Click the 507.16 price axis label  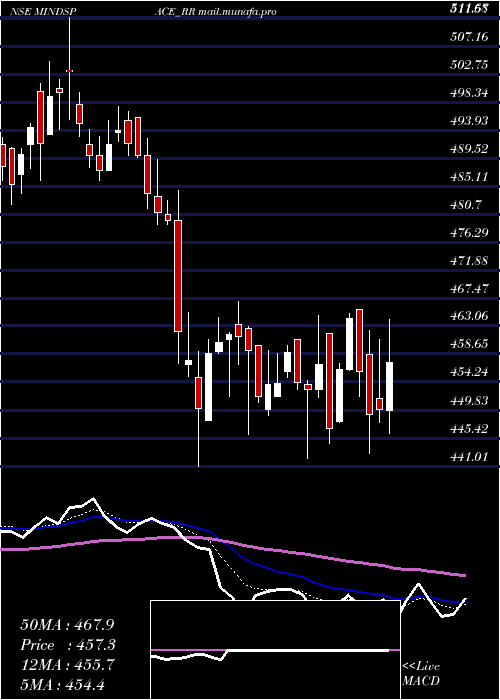[469, 37]
